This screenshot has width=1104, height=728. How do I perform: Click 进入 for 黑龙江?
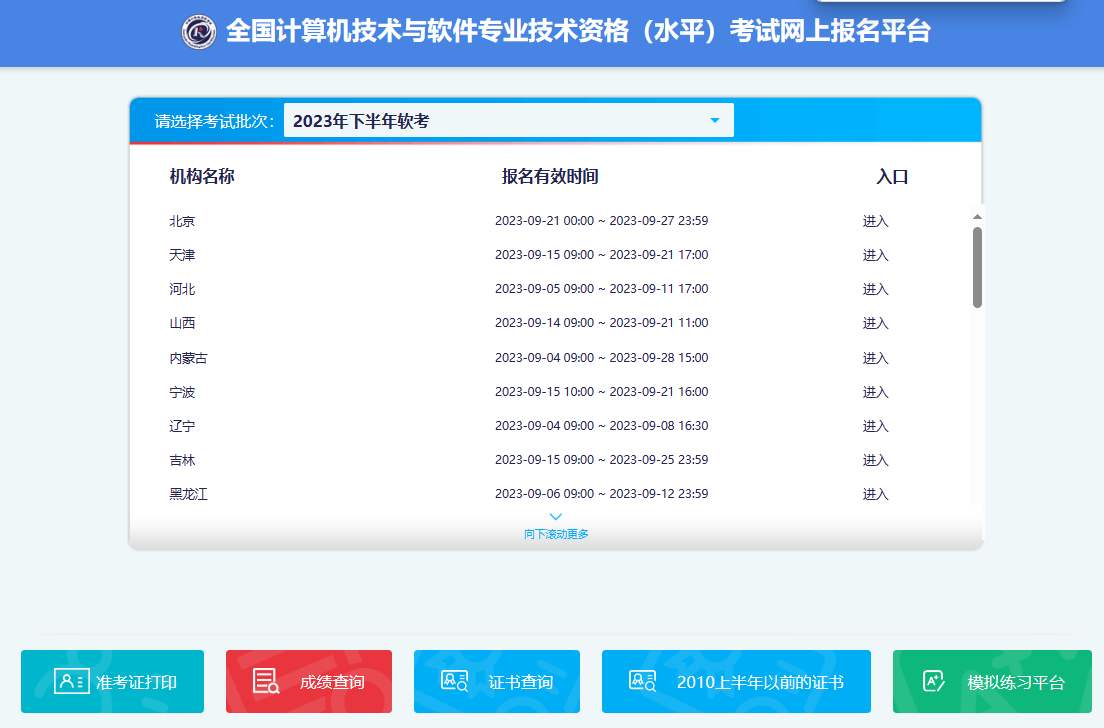point(875,493)
